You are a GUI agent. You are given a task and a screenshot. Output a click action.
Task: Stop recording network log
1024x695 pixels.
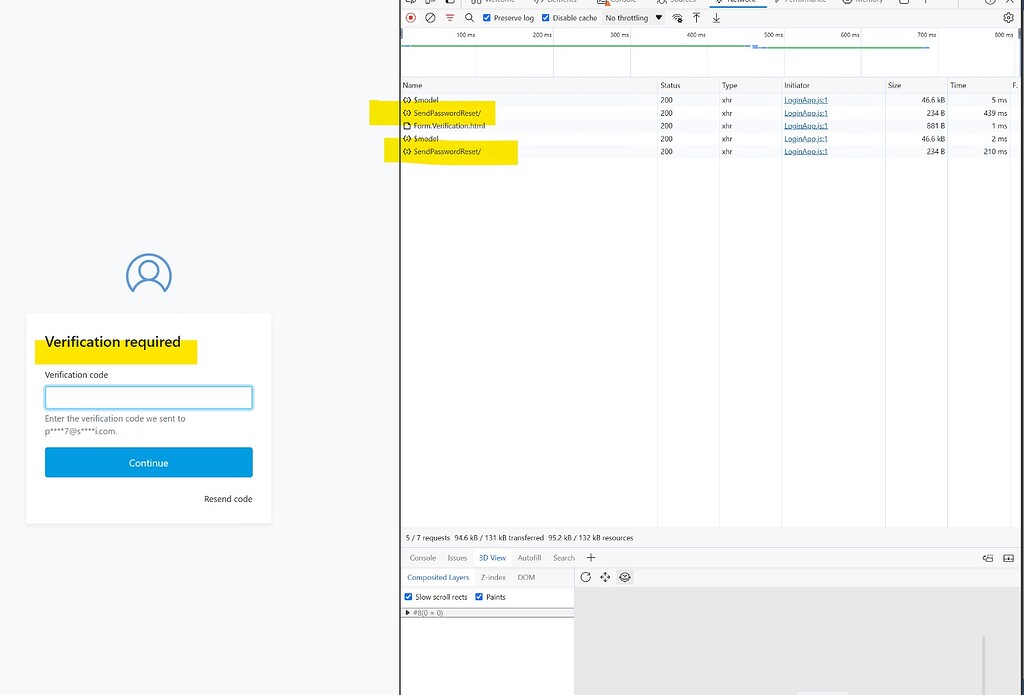[x=410, y=18]
